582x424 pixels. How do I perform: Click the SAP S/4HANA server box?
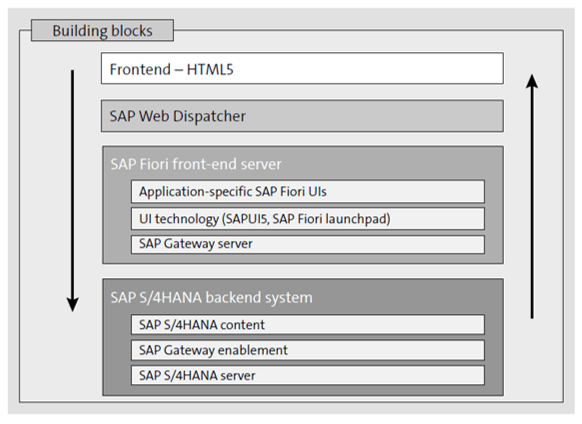click(308, 375)
